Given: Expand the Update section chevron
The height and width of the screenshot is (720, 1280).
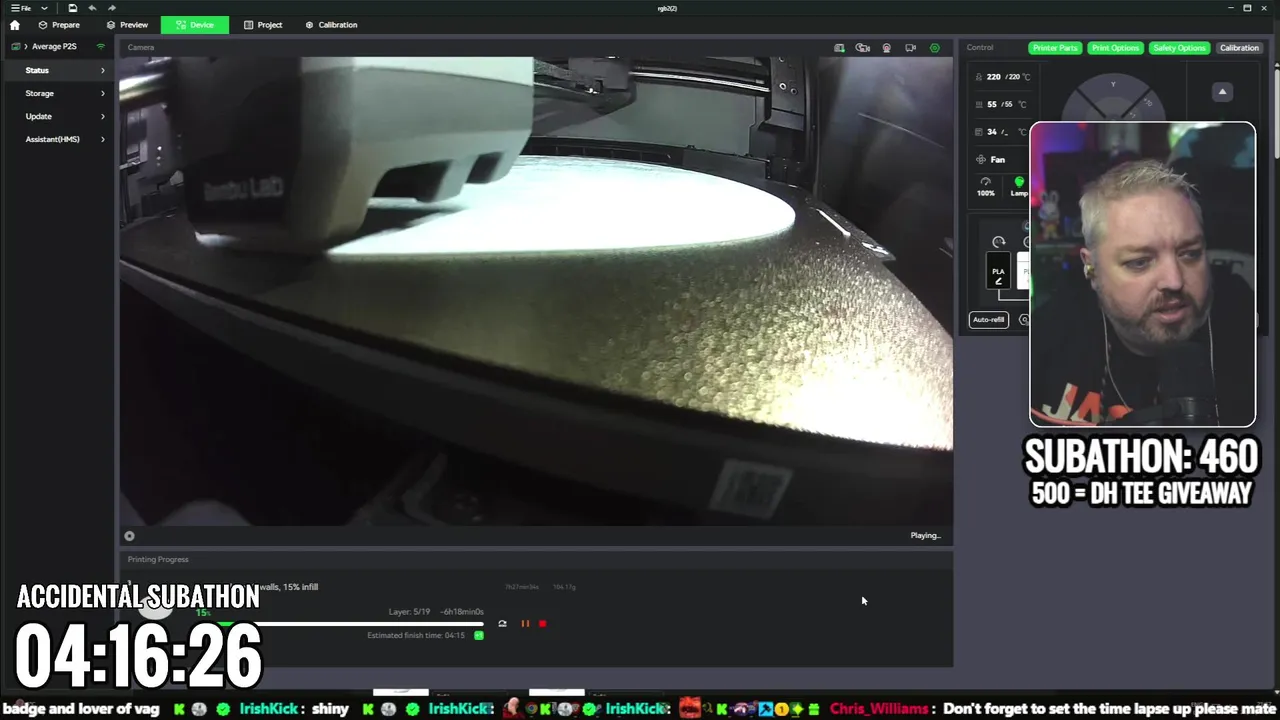Looking at the screenshot, I should 102,116.
